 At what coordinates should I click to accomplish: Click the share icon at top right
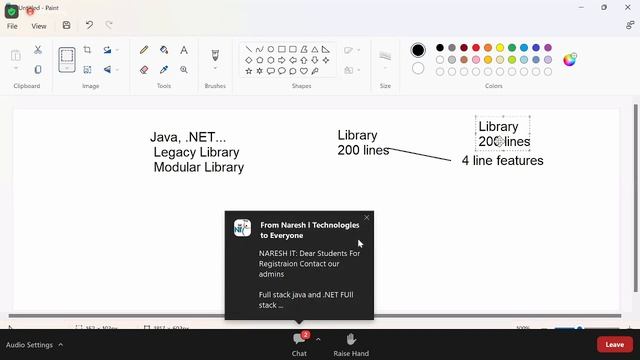[x=630, y=25]
